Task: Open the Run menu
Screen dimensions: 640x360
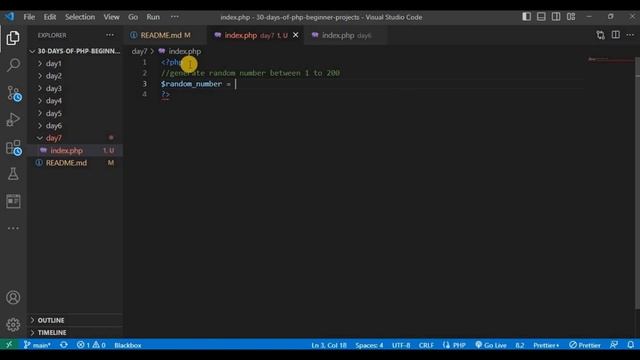Action: click(153, 17)
